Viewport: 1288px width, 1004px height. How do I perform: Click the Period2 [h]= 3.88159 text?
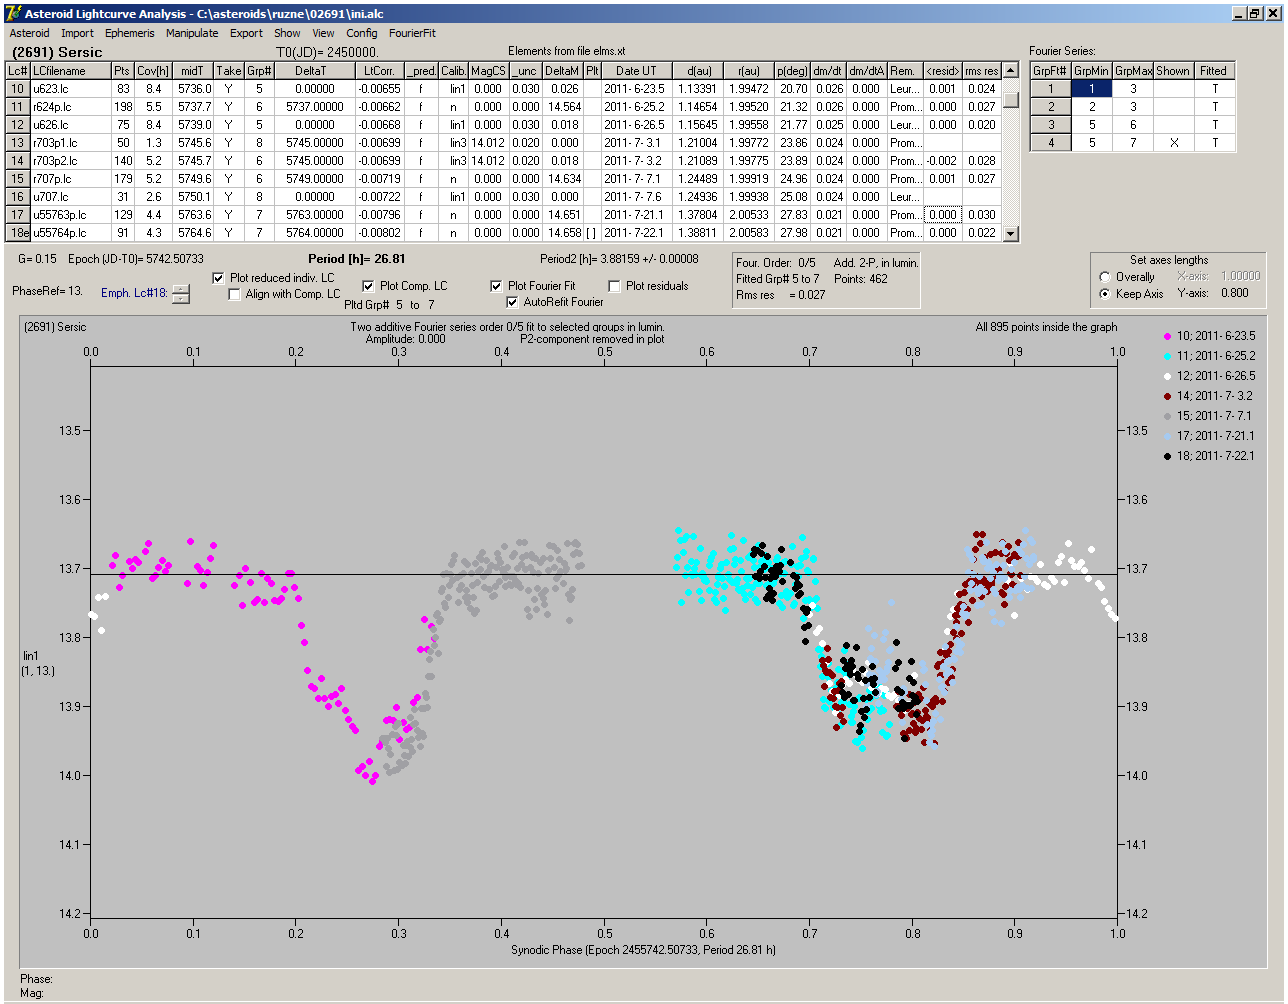tap(621, 259)
